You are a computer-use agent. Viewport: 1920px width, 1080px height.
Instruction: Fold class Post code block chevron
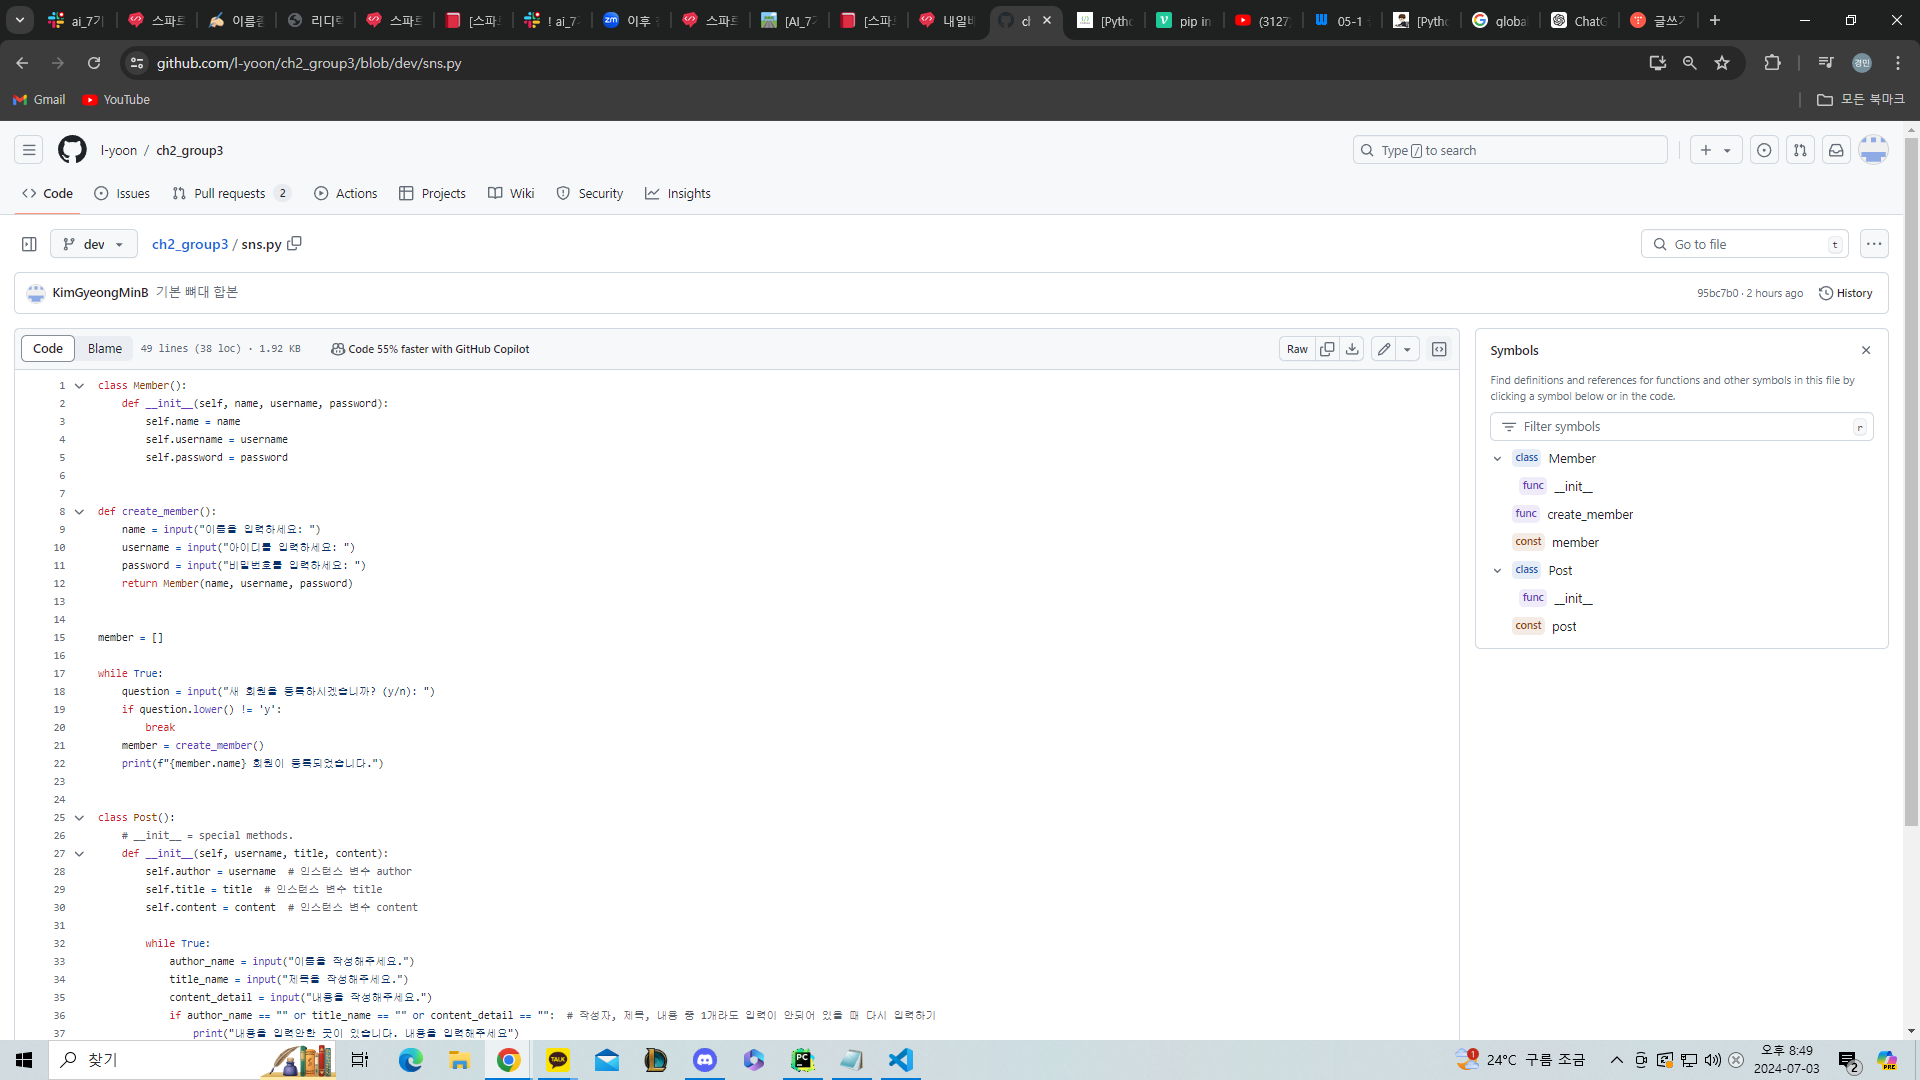click(x=79, y=818)
